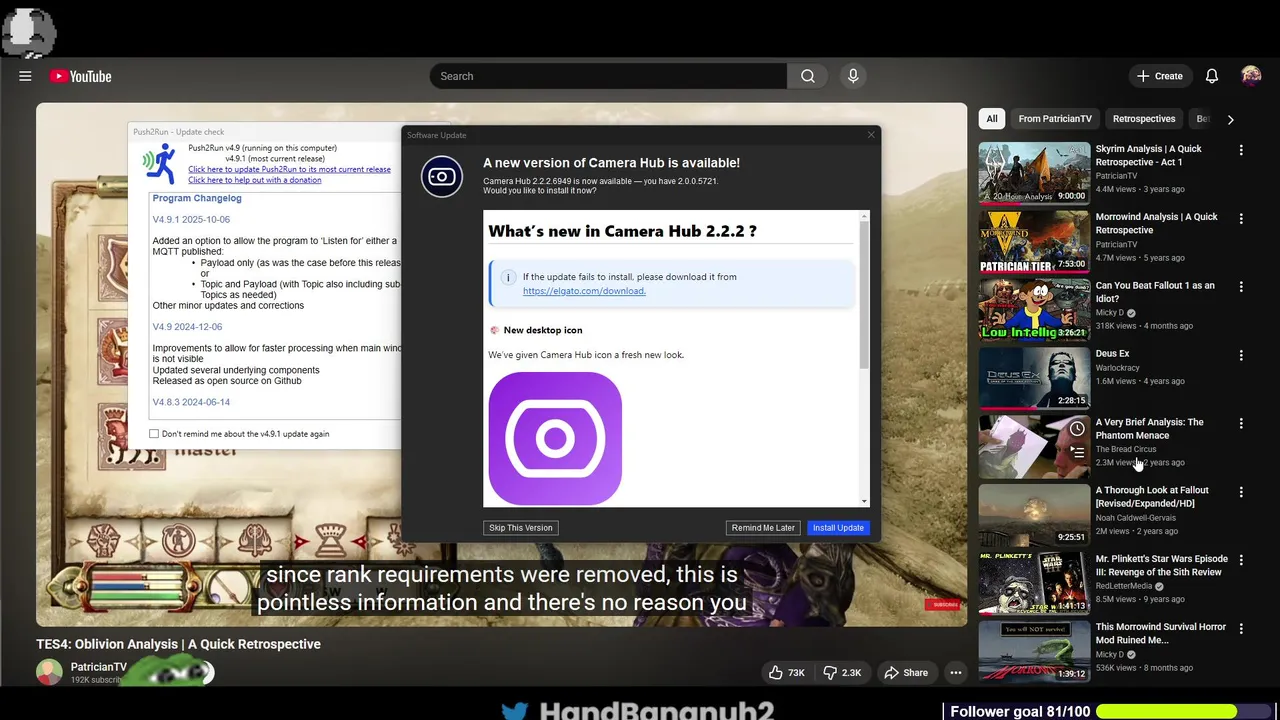Open the Skyrim Analysis video thumbnail
The height and width of the screenshot is (720, 1280).
pos(1034,173)
